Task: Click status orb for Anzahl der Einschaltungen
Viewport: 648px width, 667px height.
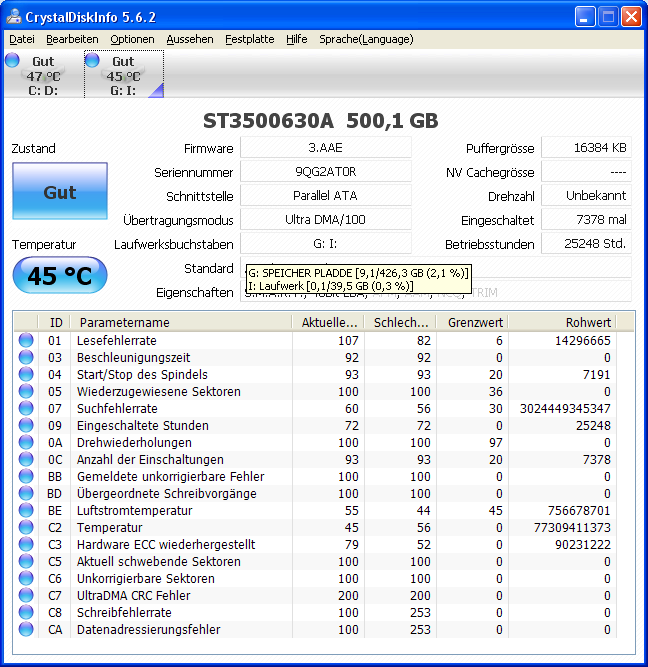Action: (26, 459)
